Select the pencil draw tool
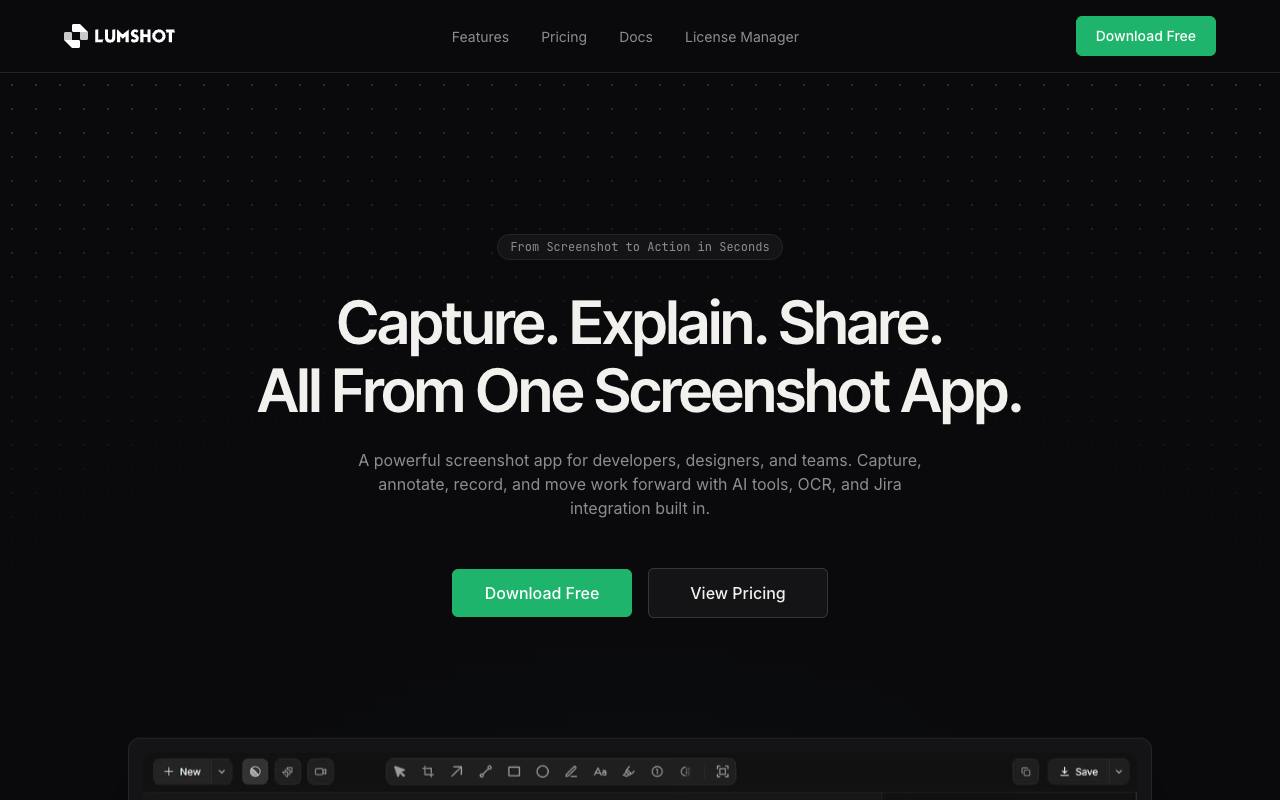This screenshot has width=1280, height=800. click(571, 771)
